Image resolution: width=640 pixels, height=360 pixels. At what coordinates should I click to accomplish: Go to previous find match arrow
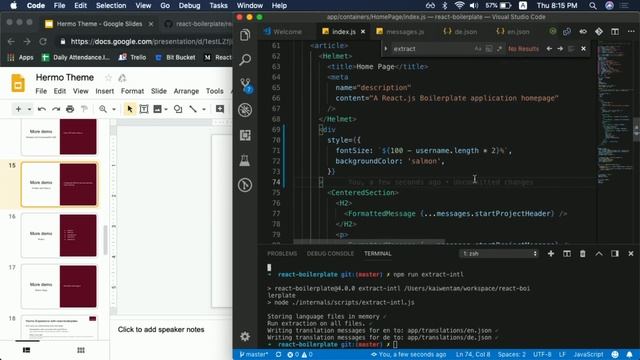point(549,49)
